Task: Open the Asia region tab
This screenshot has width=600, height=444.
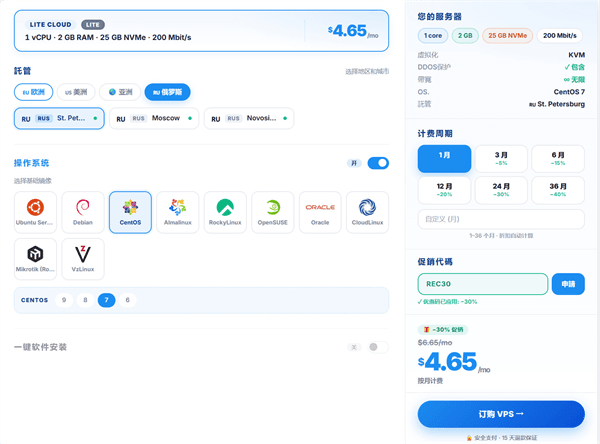Action: pyautogui.click(x=120, y=92)
